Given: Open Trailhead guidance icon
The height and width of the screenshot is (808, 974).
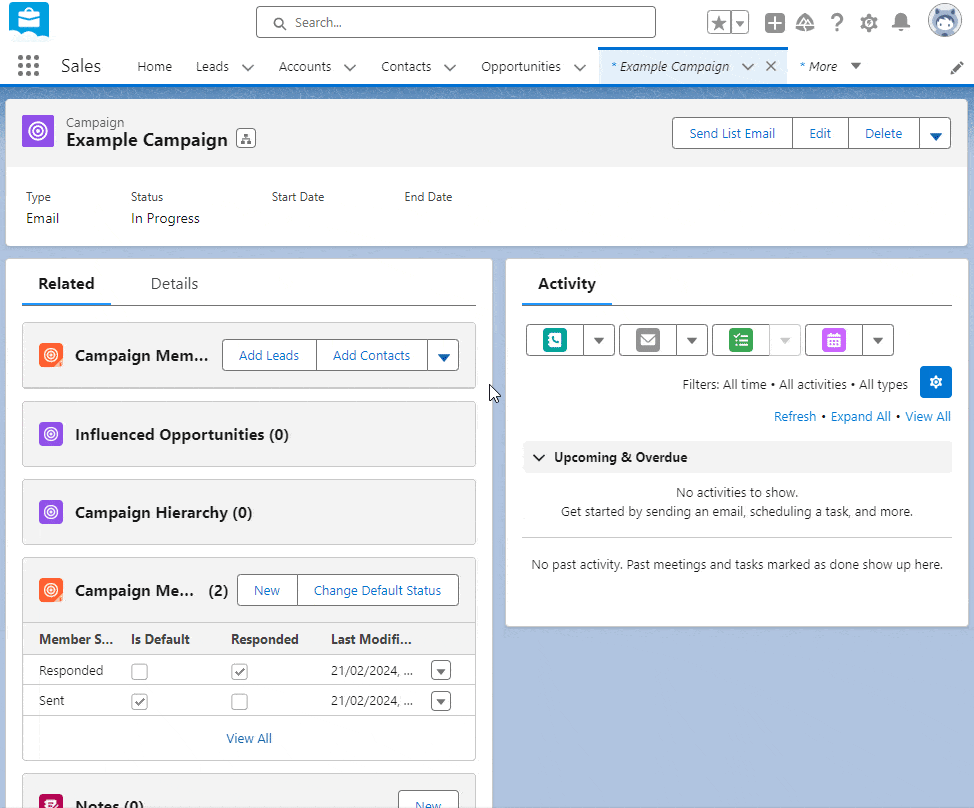Looking at the screenshot, I should click(805, 23).
